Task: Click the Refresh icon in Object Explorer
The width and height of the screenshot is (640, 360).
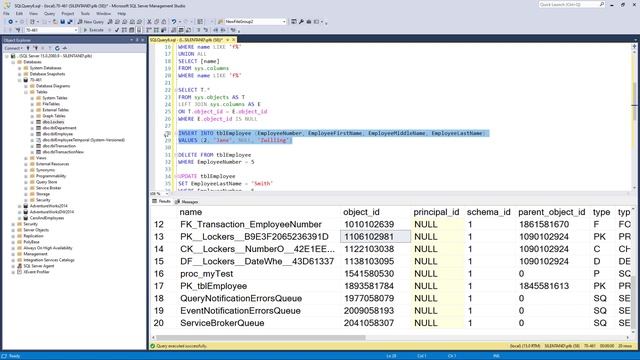Action: [57, 48]
